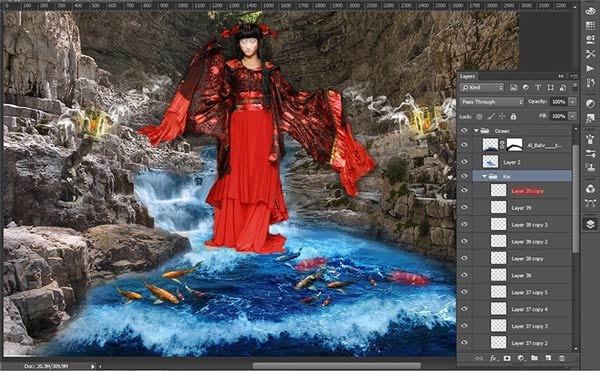Open the Layers panel flyout menu
The height and width of the screenshot is (371, 600).
574,76
